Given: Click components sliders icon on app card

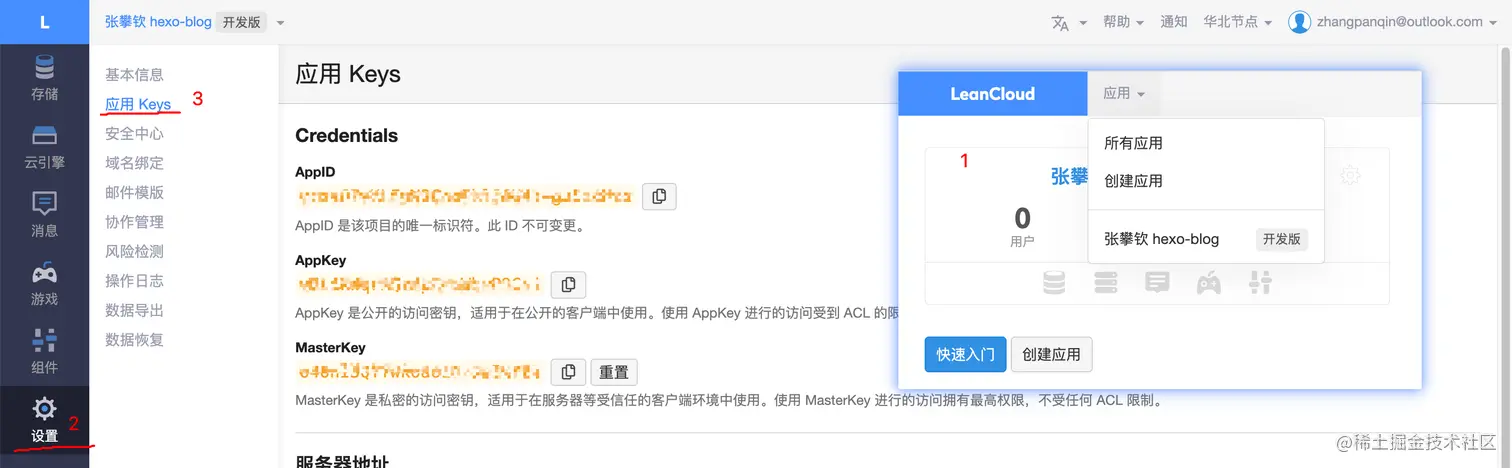Looking at the screenshot, I should [1260, 283].
